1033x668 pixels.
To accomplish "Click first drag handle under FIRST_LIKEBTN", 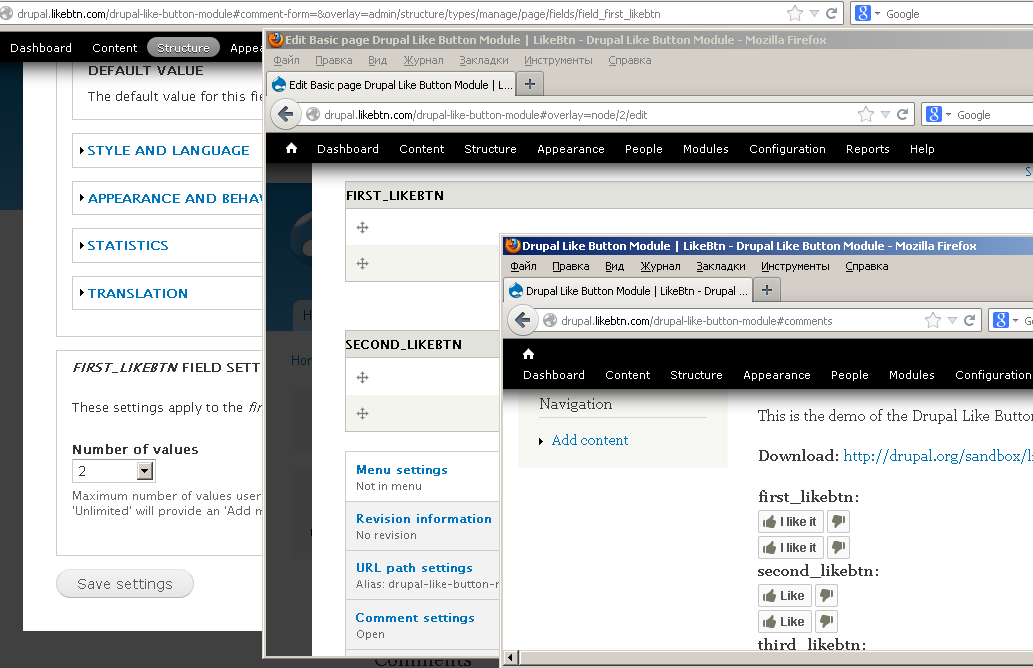I will tap(362, 228).
